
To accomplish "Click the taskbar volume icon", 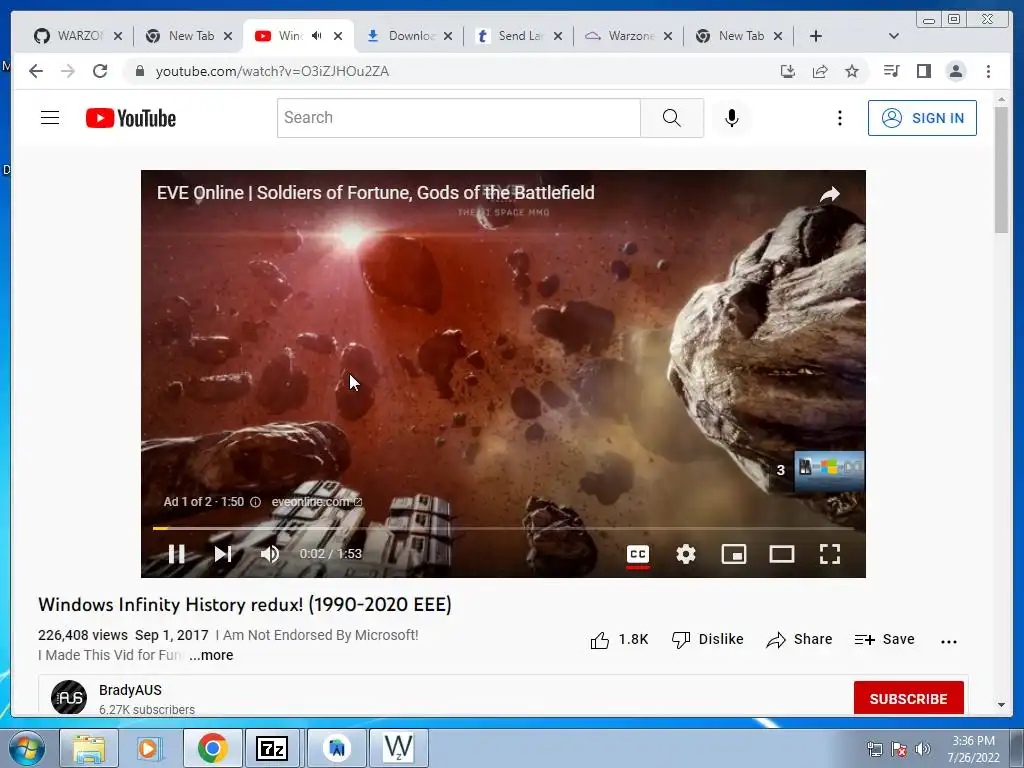I will (x=923, y=748).
